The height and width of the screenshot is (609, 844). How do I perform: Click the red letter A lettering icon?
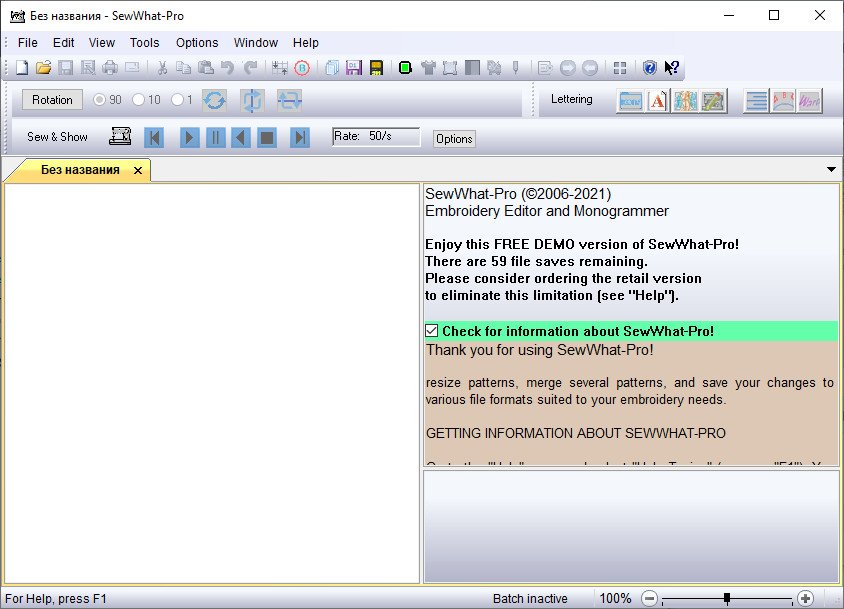[x=658, y=101]
